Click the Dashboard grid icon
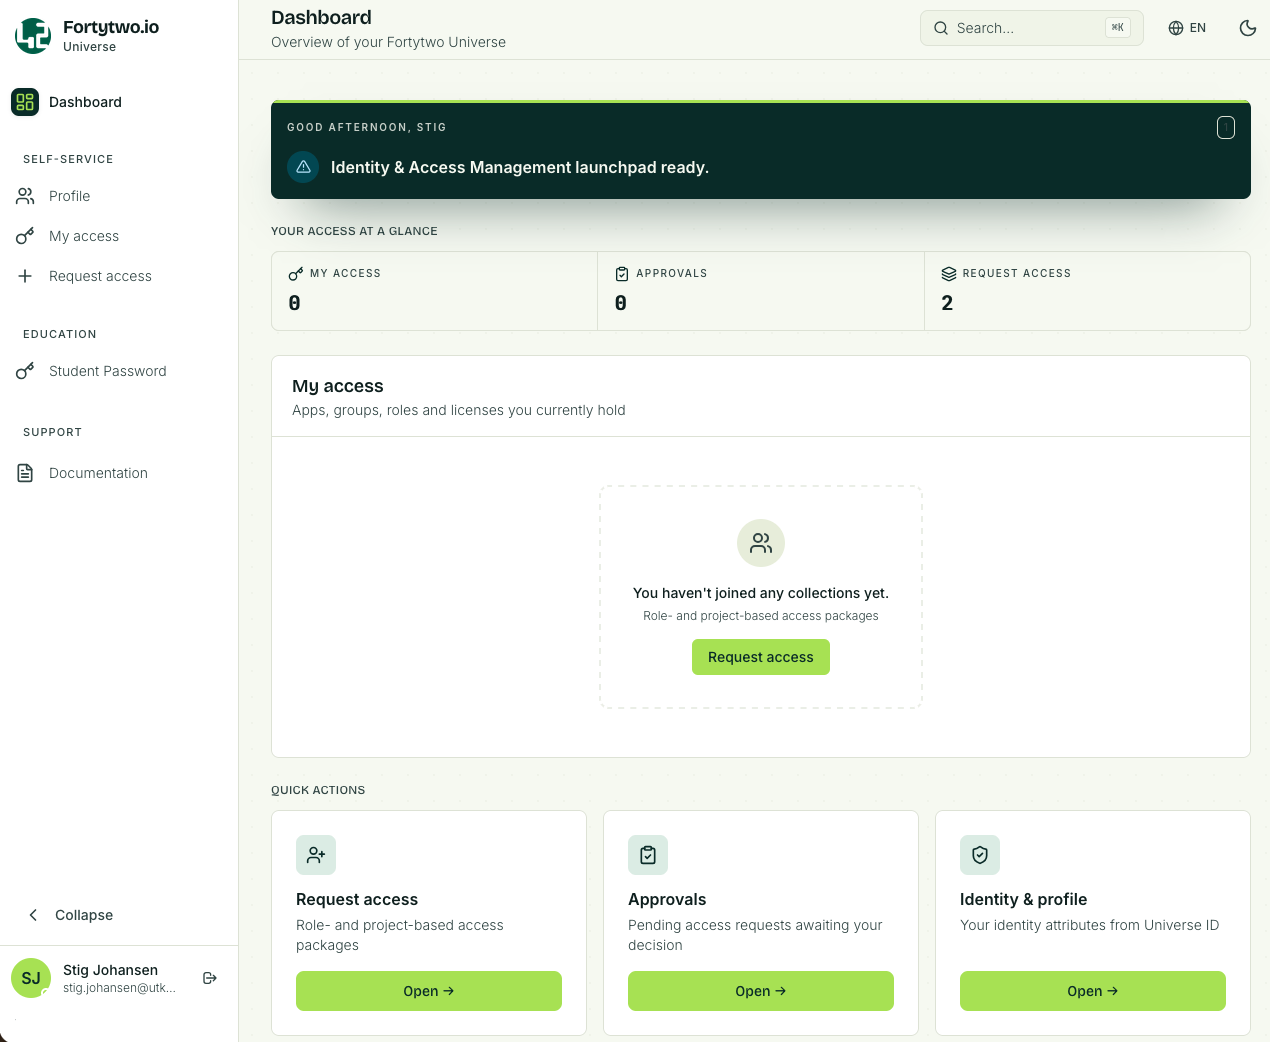 click(25, 102)
